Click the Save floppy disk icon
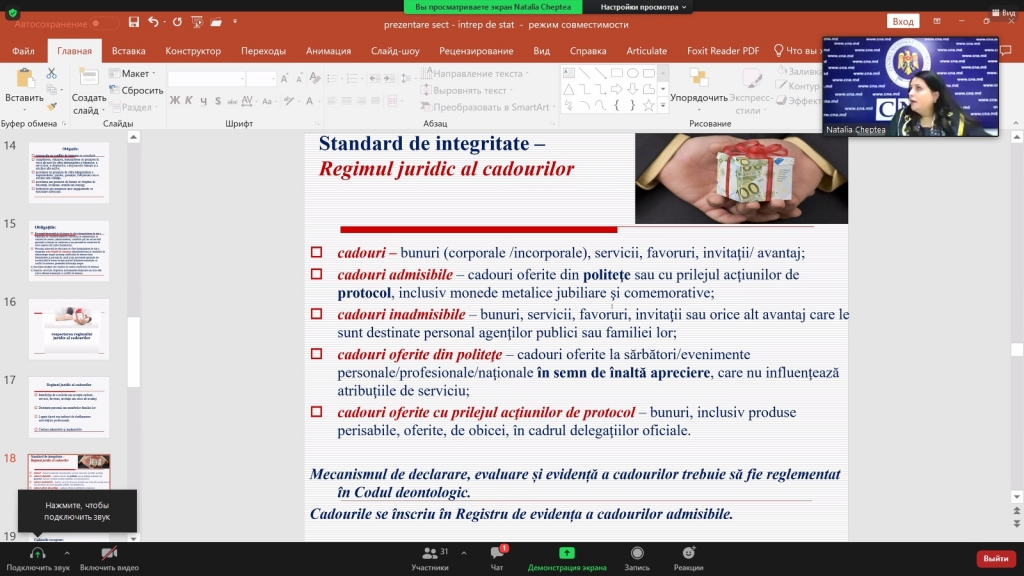 coord(131,22)
